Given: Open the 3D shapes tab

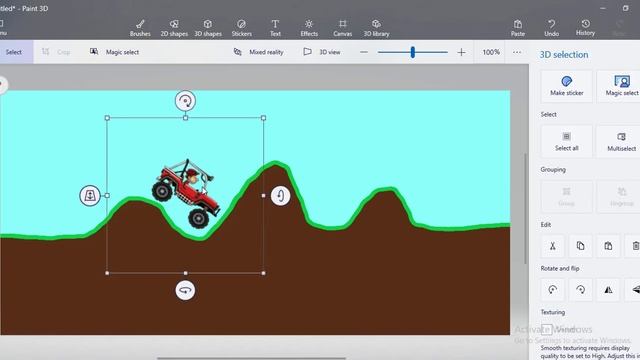Looking at the screenshot, I should (x=208, y=28).
